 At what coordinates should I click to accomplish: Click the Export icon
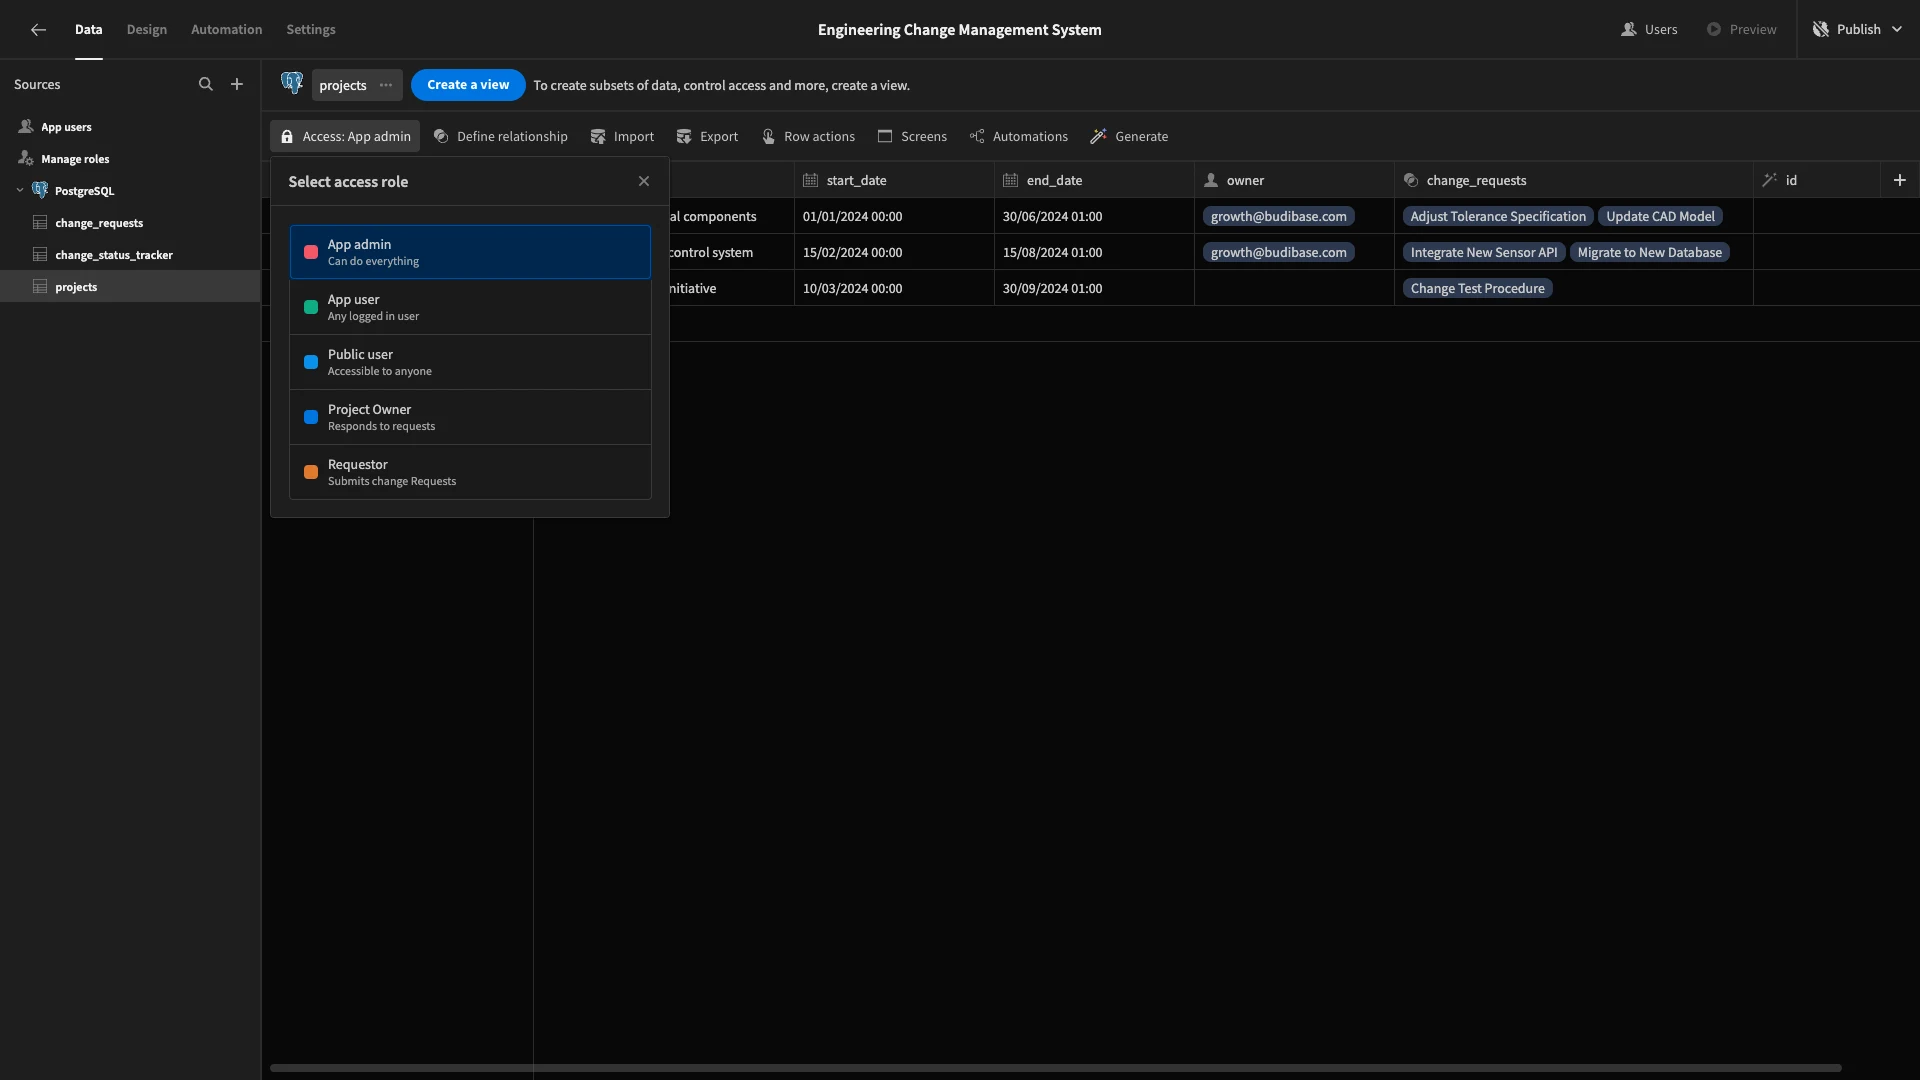coord(684,137)
